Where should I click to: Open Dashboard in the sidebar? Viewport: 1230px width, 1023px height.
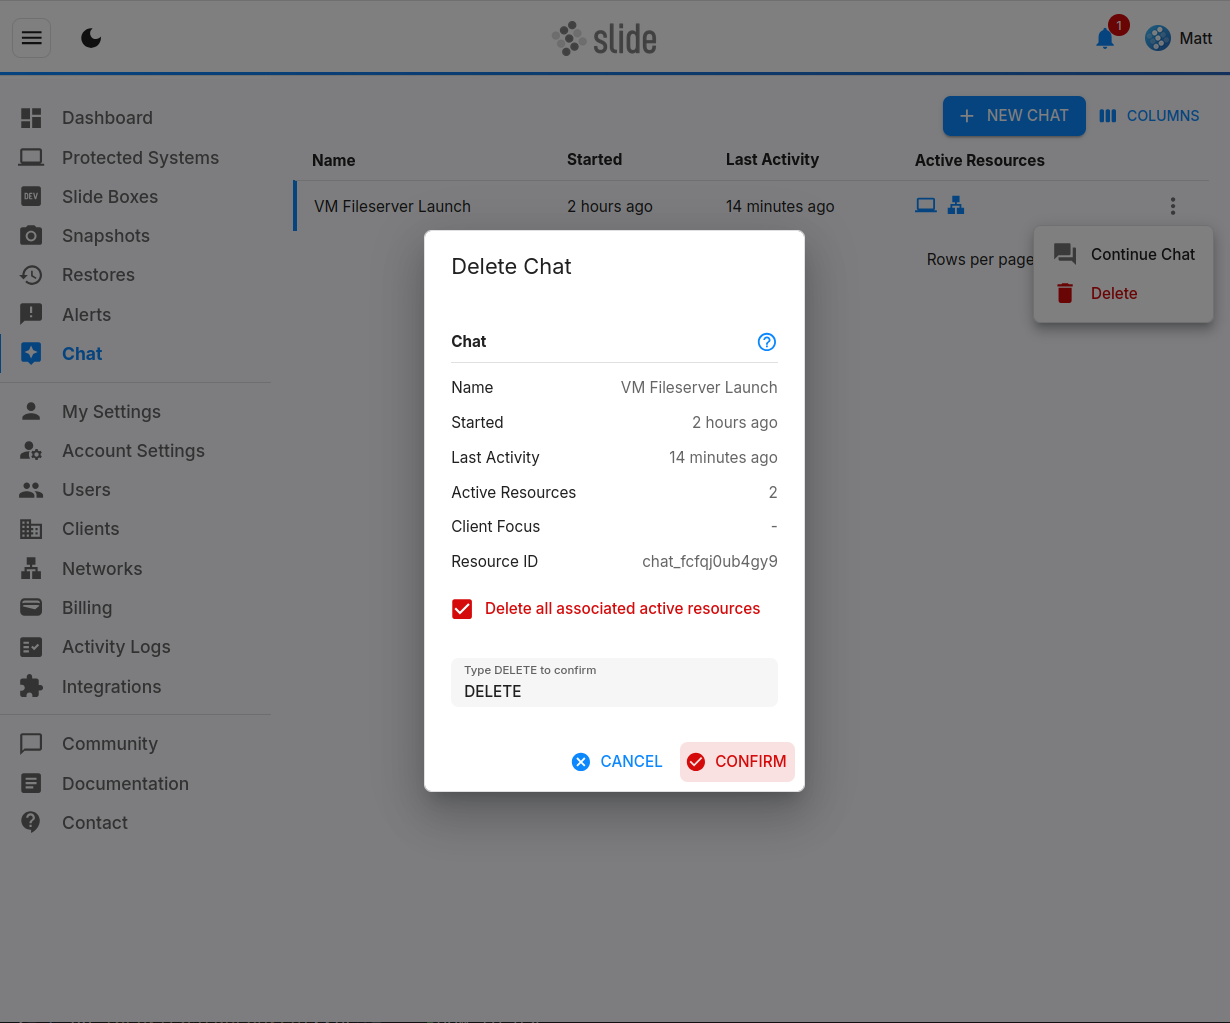107,118
